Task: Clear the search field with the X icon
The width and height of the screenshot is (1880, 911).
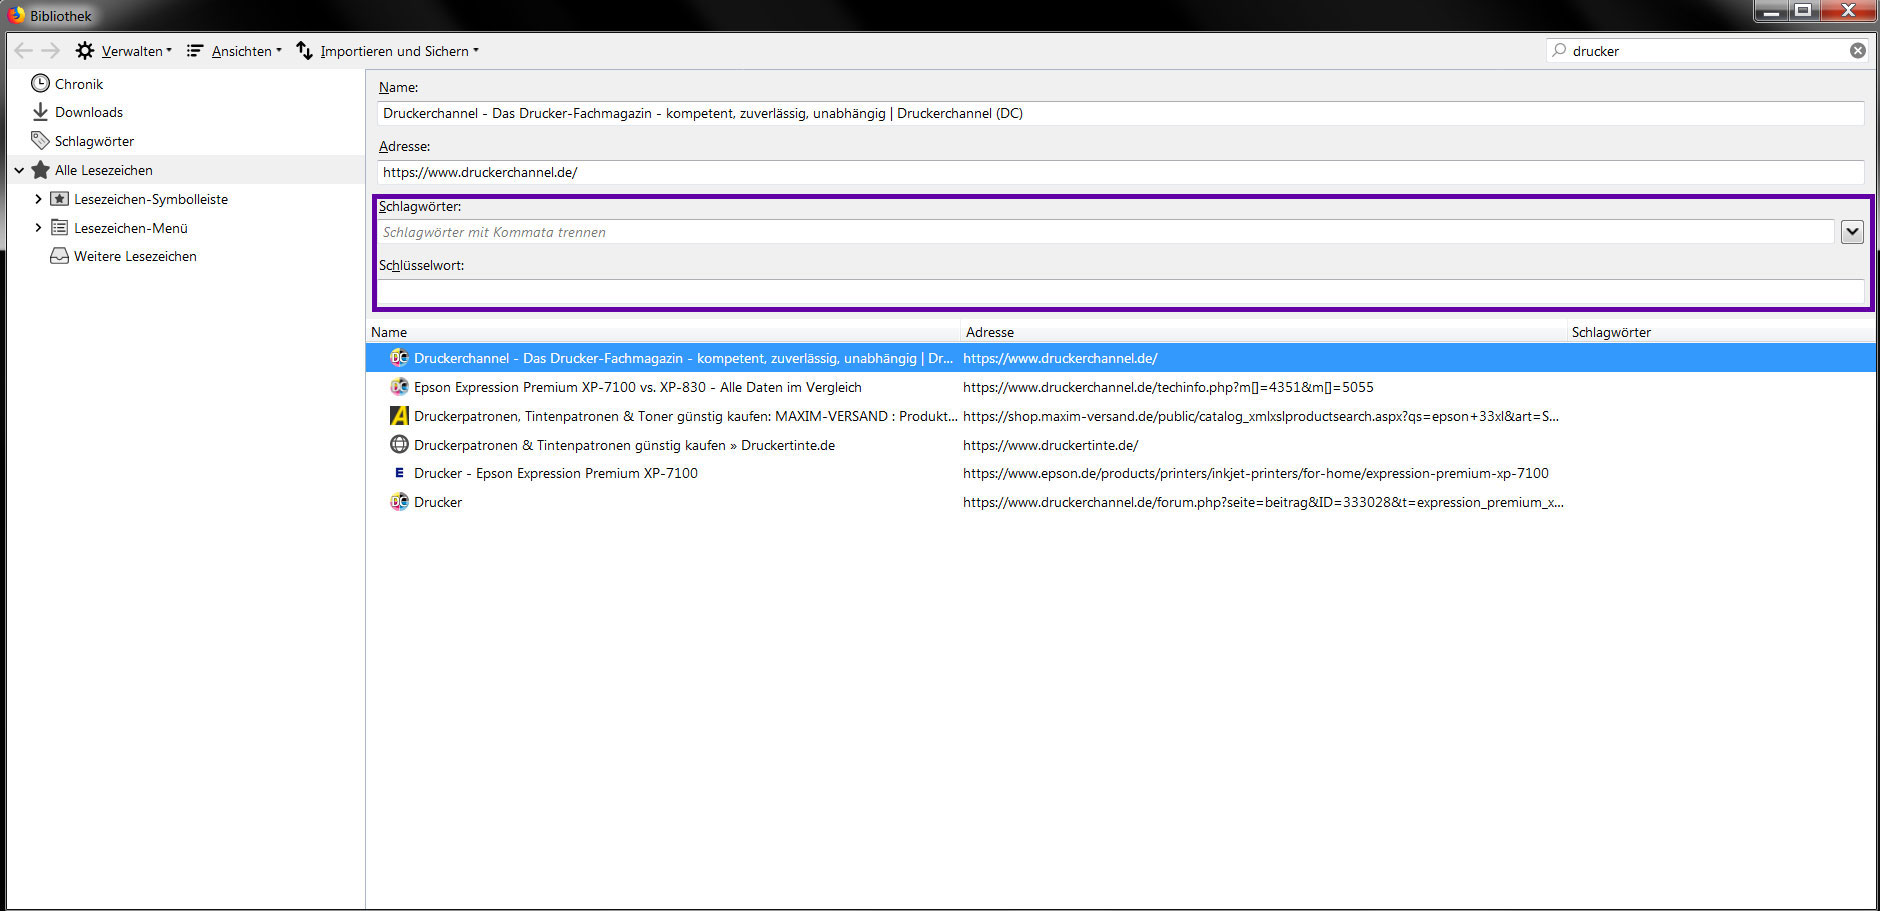Action: click(x=1857, y=51)
